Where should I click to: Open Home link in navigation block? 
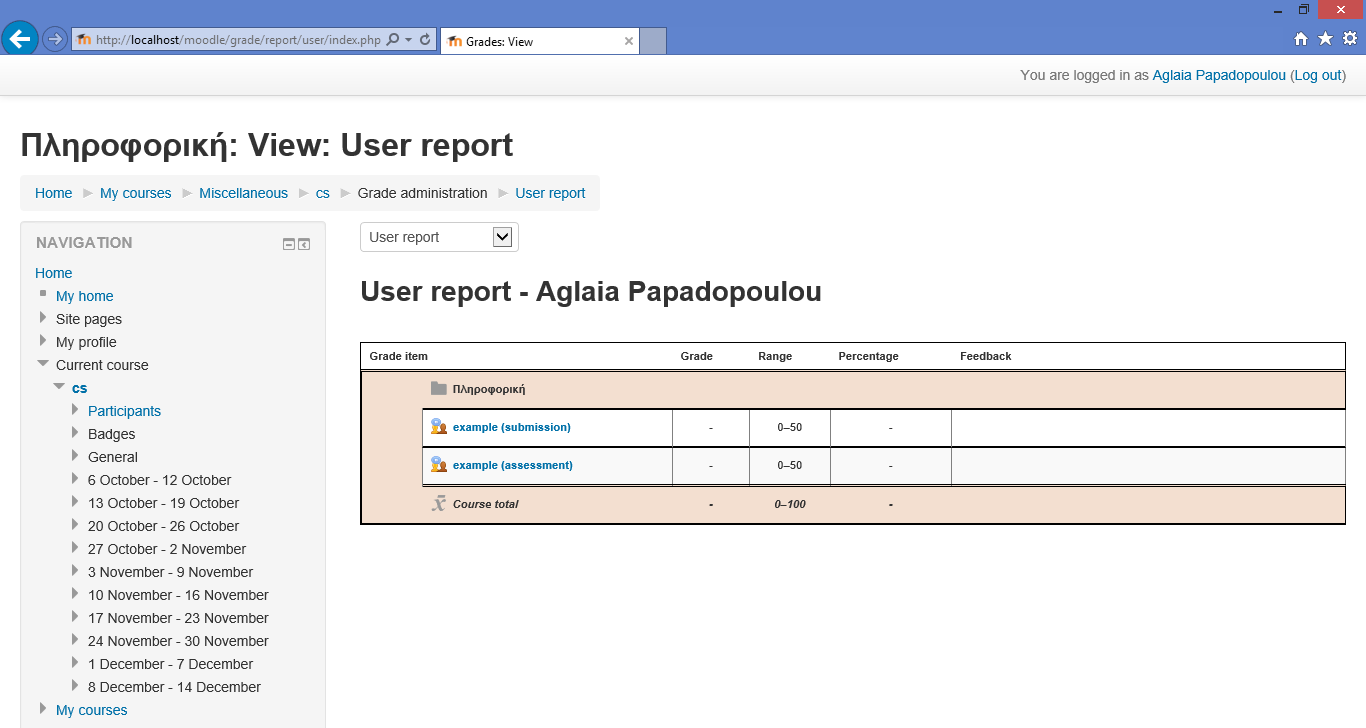(x=53, y=273)
